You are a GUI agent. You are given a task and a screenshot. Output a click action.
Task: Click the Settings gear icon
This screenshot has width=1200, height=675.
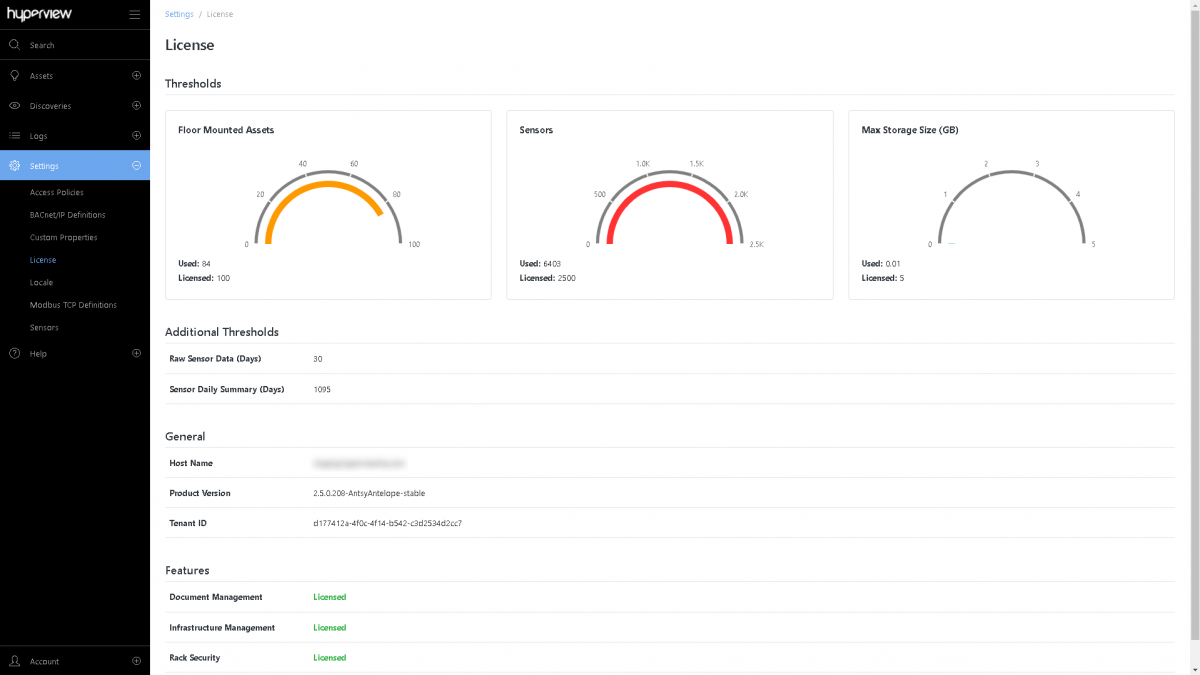pyautogui.click(x=14, y=165)
